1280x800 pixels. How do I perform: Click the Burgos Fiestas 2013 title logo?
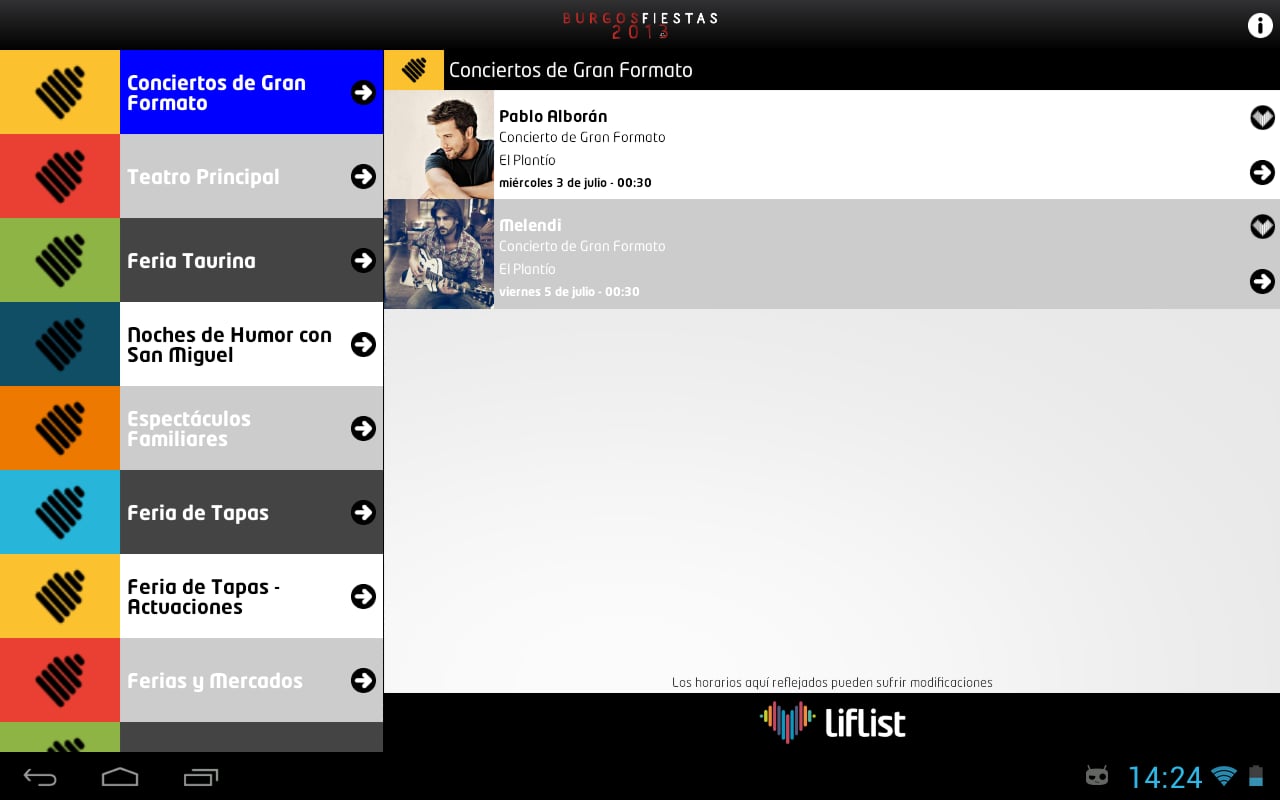(640, 25)
